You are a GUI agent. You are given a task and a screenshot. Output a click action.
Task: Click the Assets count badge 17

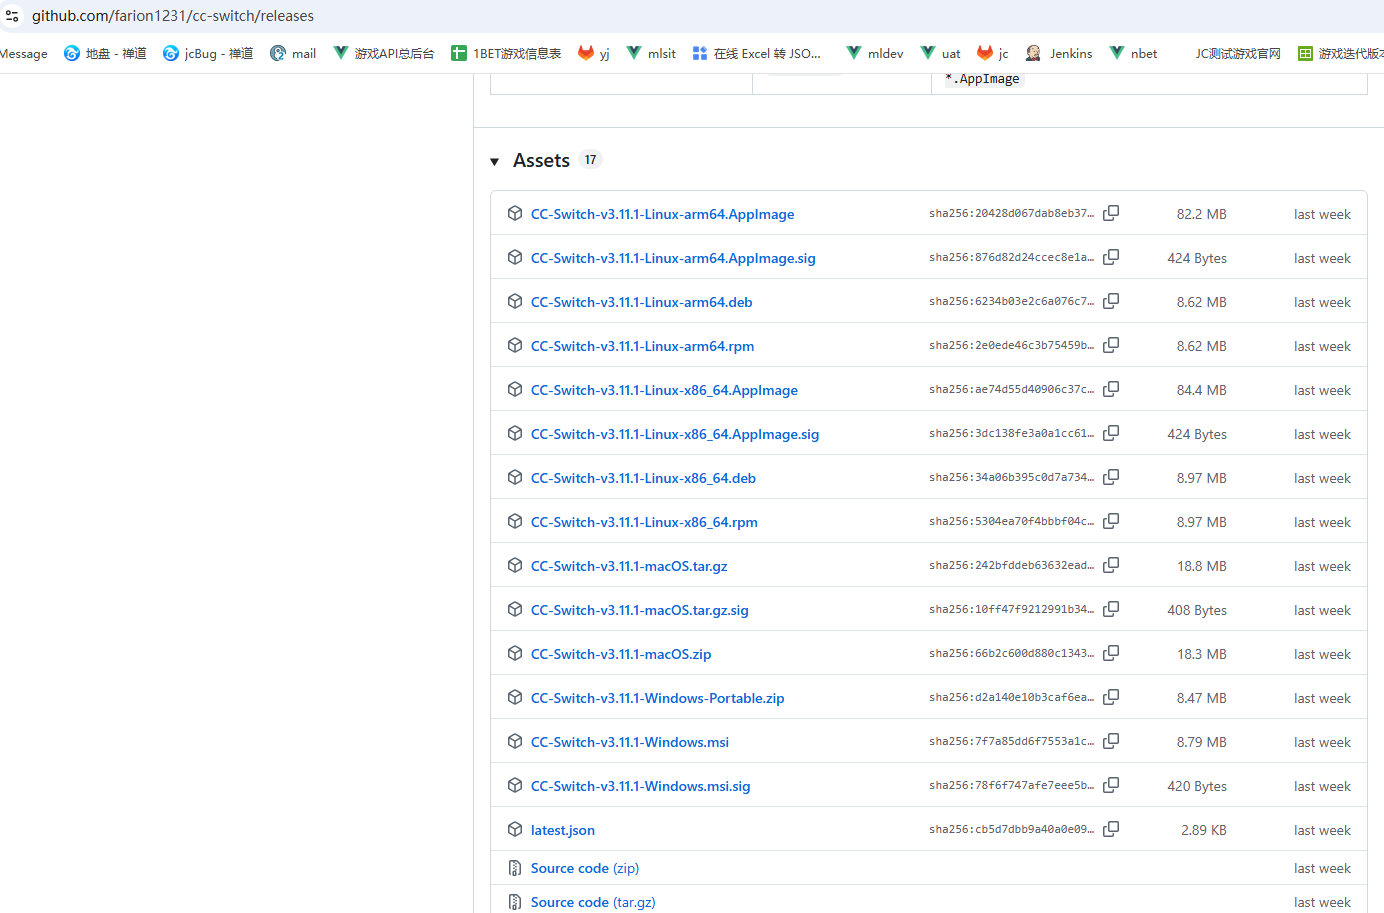point(590,160)
